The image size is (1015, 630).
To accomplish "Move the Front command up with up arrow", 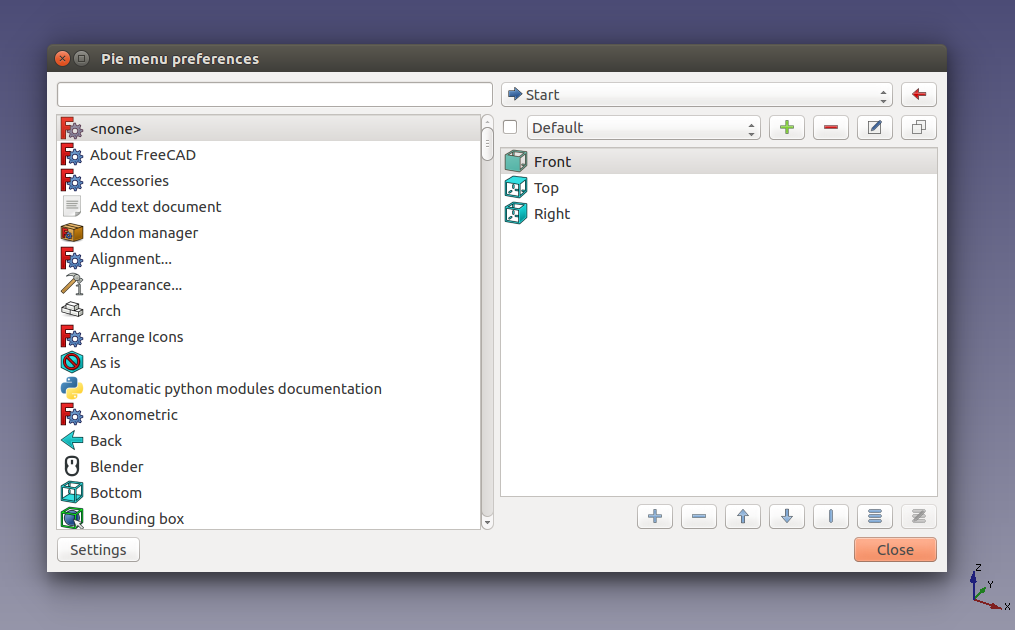I will pos(742,516).
